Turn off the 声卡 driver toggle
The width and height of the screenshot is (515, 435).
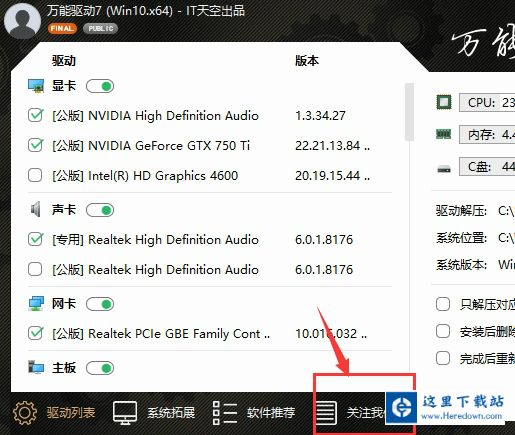pyautogui.click(x=100, y=210)
